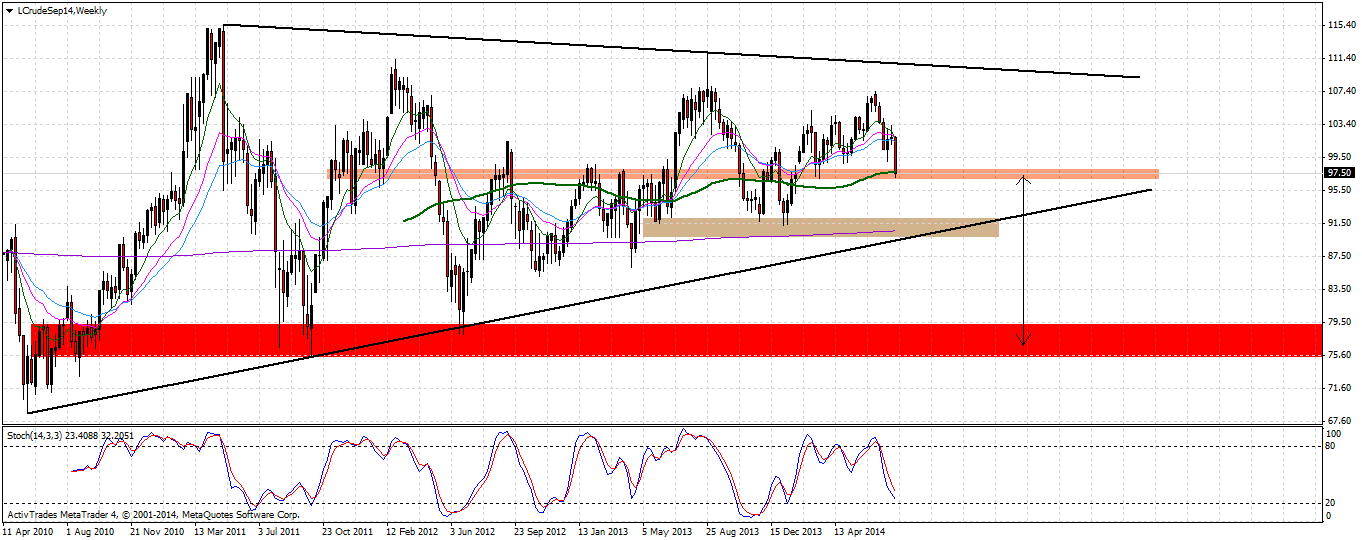
Task: Click the 23 Oct 2011 date label
Action: [x=347, y=531]
